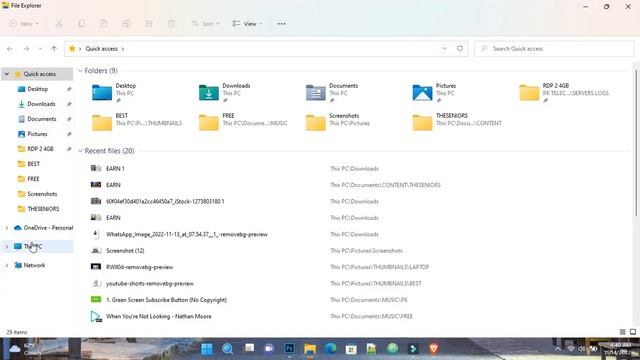Image resolution: width=640 pixels, height=360 pixels.
Task: Open the Sort dropdown
Action: pyautogui.click(x=206, y=24)
